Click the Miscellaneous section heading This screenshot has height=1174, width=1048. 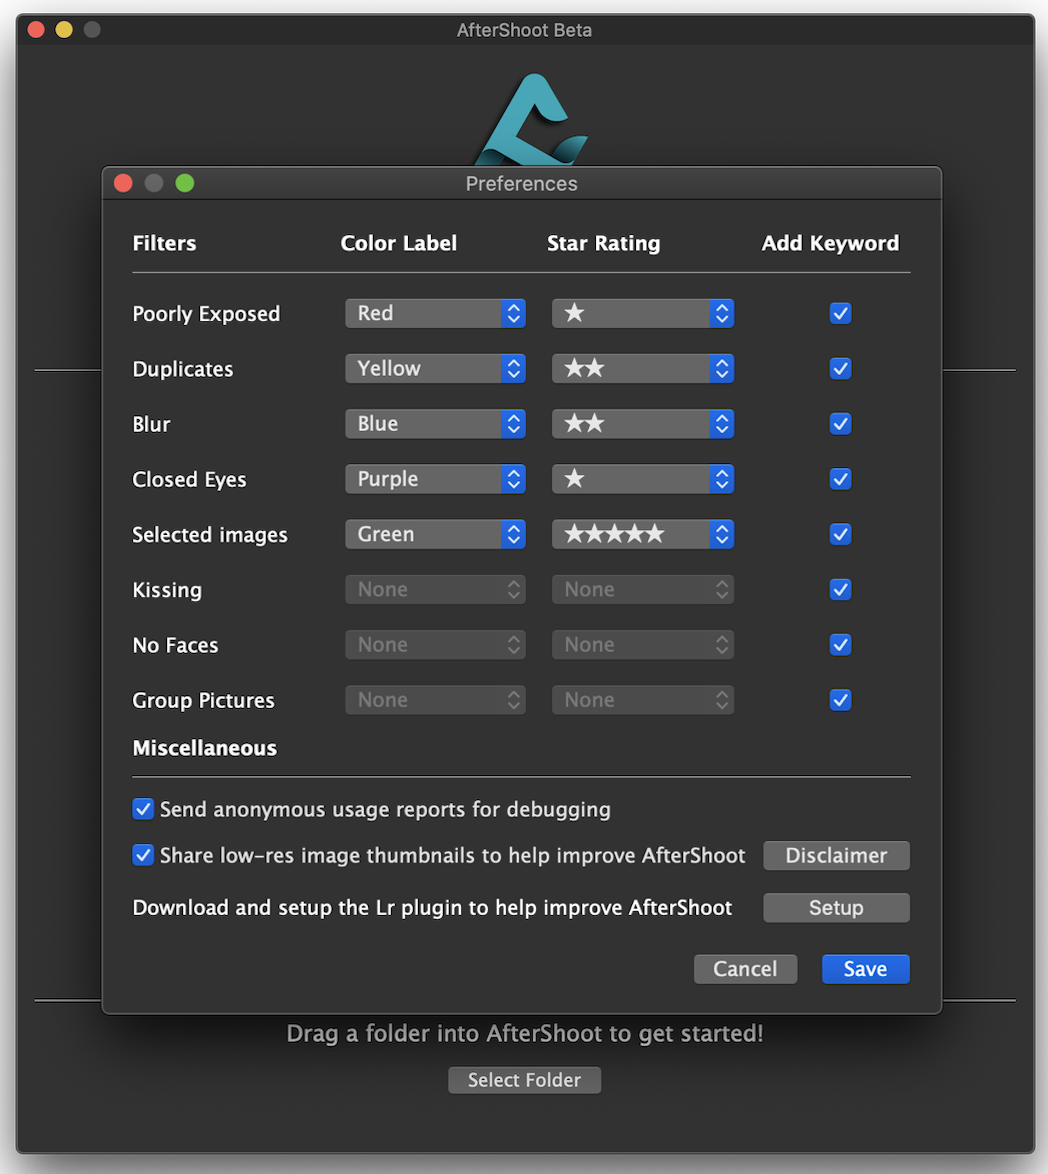204,748
